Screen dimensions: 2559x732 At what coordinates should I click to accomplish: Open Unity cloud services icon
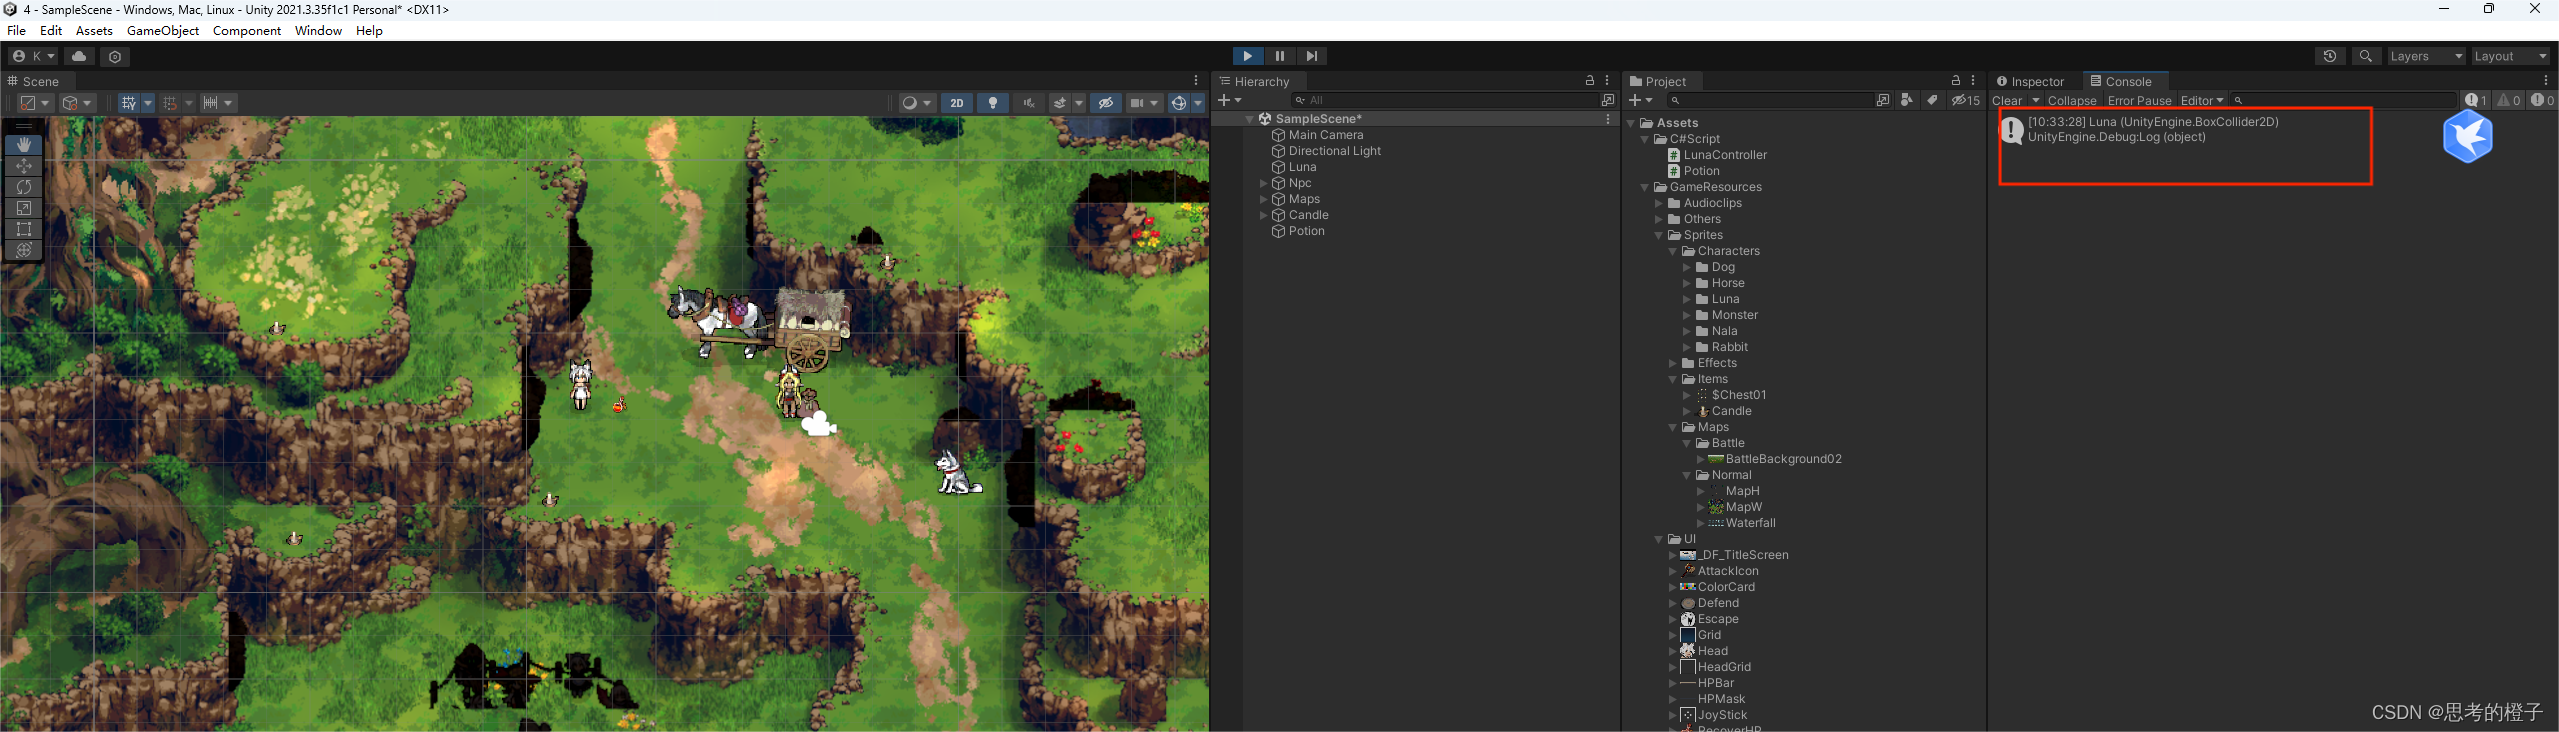[x=79, y=56]
